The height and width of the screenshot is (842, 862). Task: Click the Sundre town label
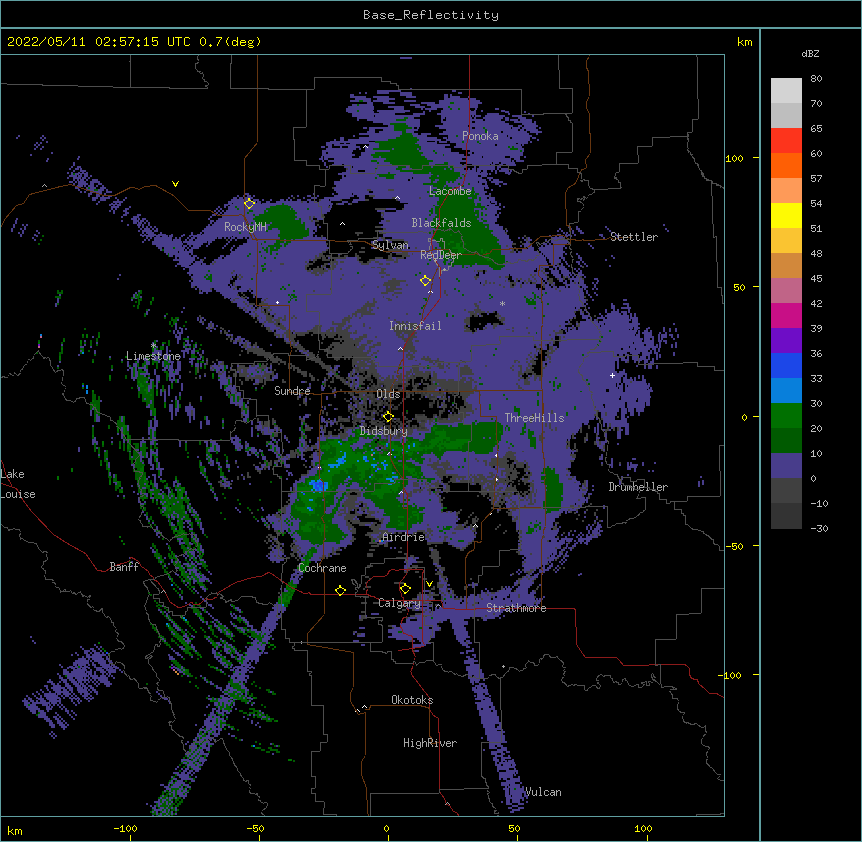[x=292, y=391]
